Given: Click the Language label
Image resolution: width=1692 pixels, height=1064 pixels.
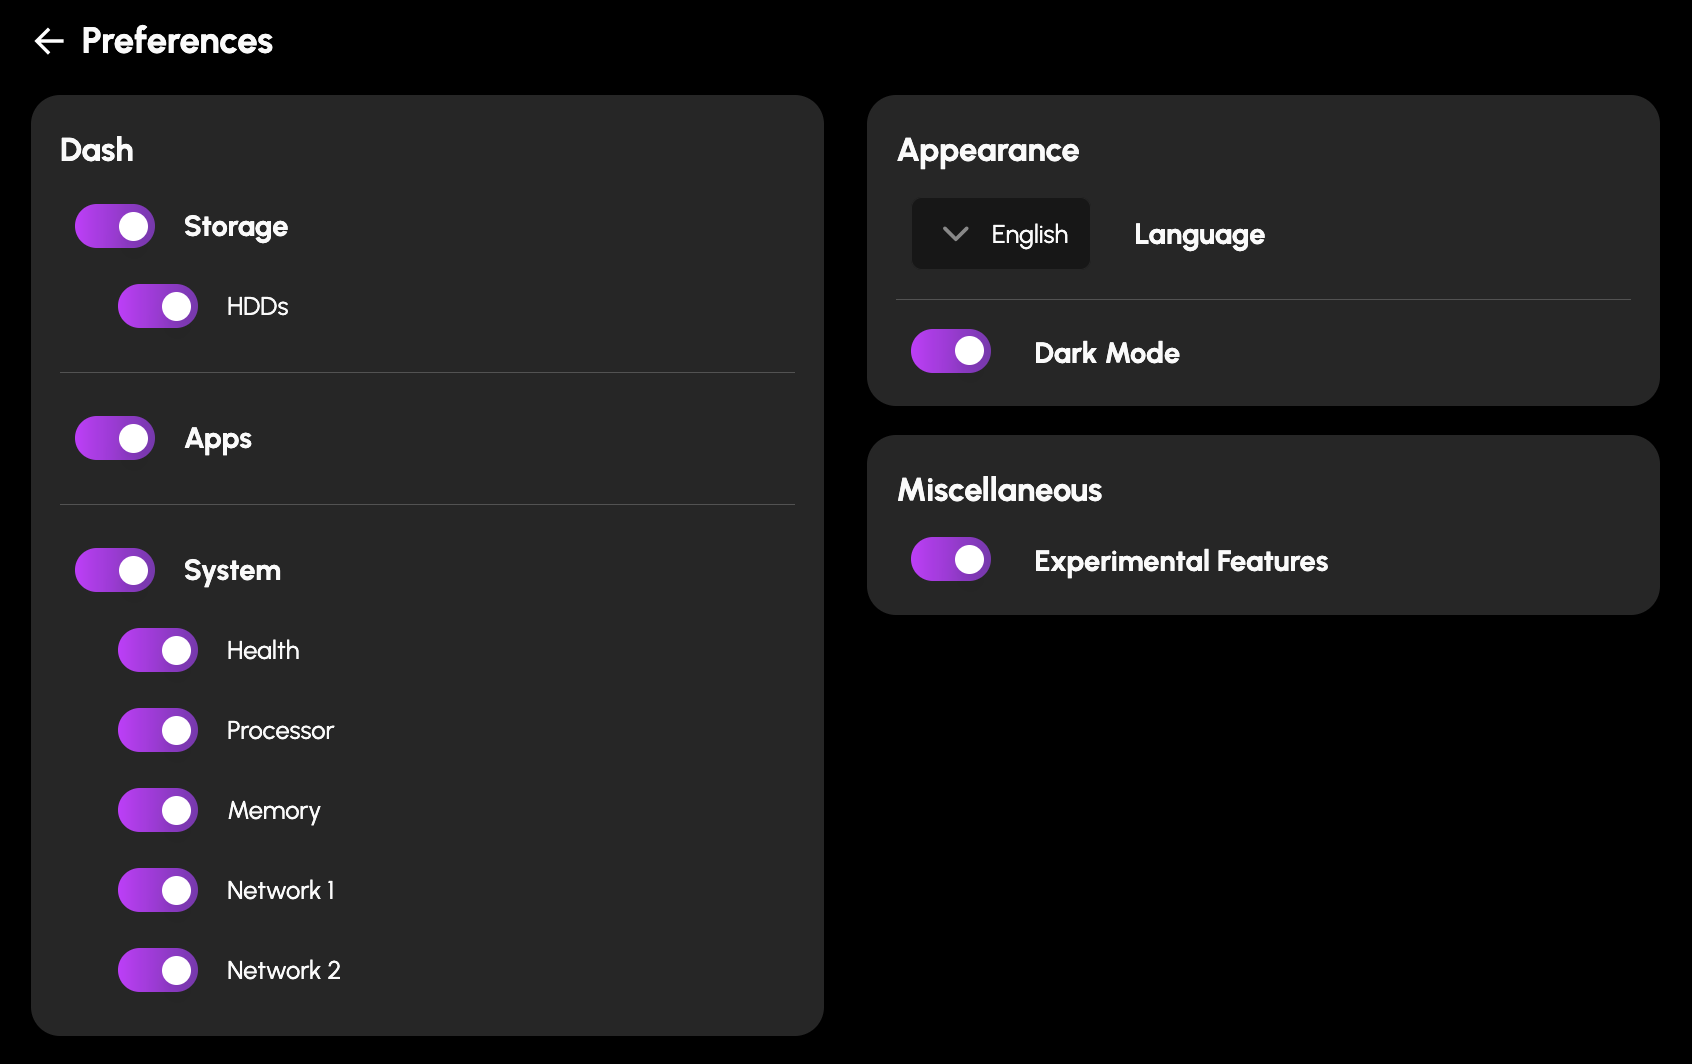Looking at the screenshot, I should pyautogui.click(x=1198, y=234).
